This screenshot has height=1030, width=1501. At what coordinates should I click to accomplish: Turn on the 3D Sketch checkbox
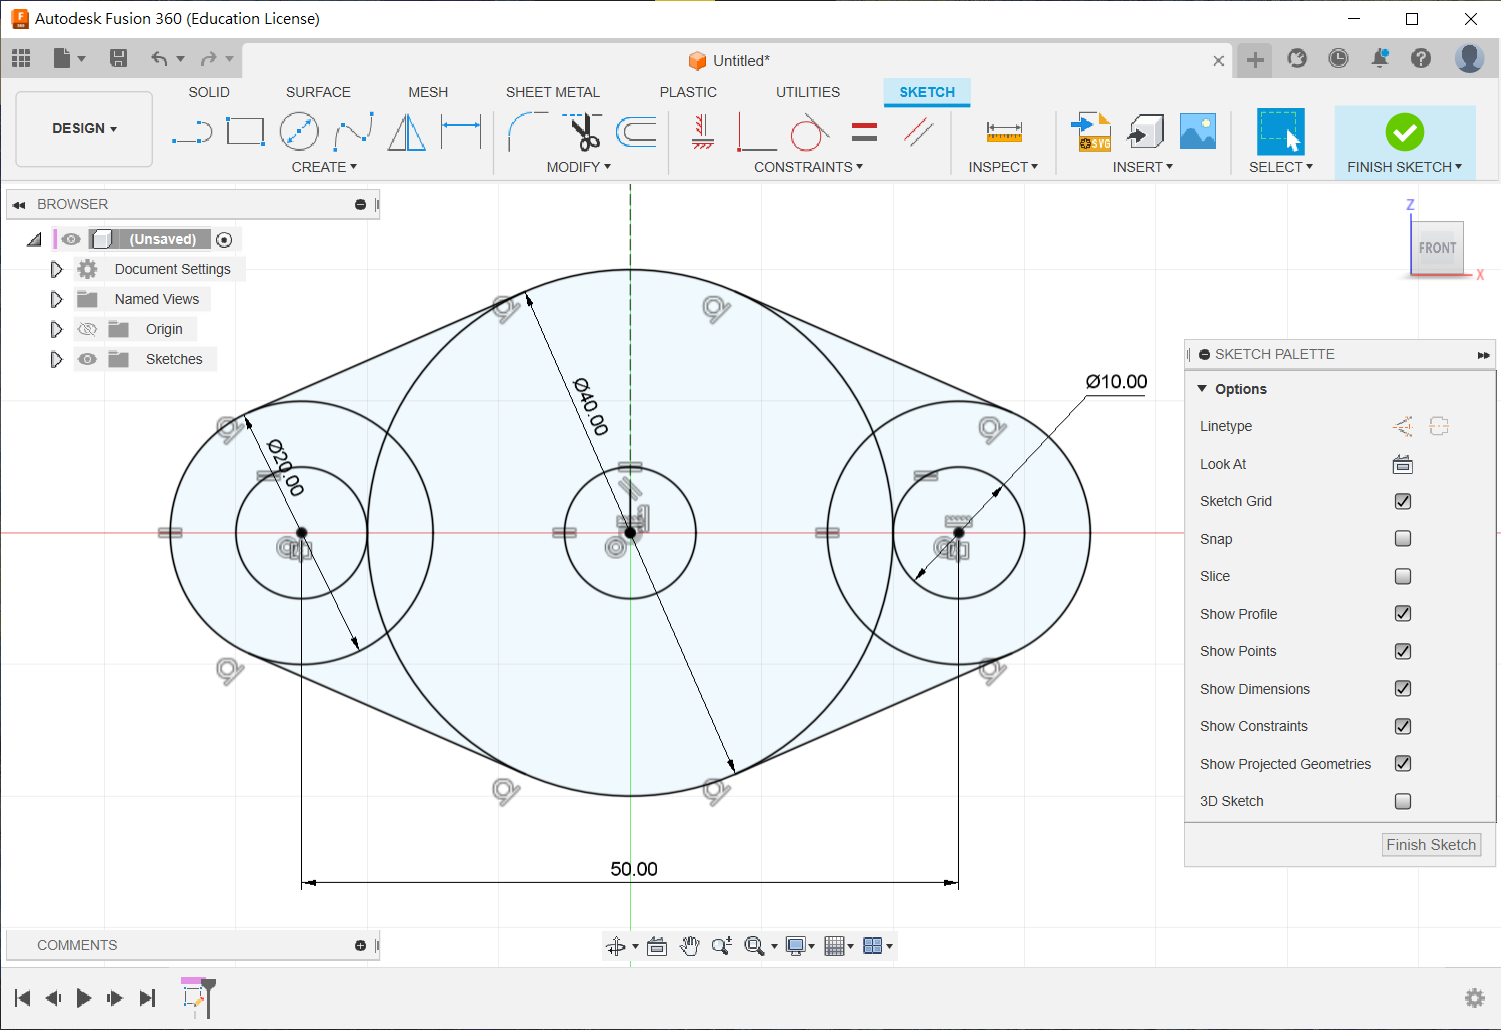pos(1402,801)
